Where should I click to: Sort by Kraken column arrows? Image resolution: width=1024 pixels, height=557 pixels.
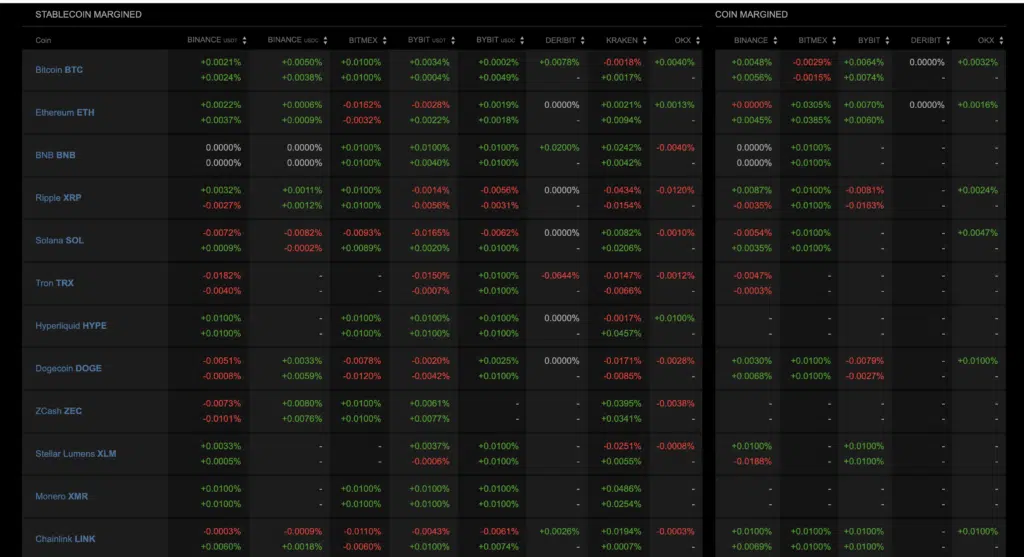(x=645, y=40)
